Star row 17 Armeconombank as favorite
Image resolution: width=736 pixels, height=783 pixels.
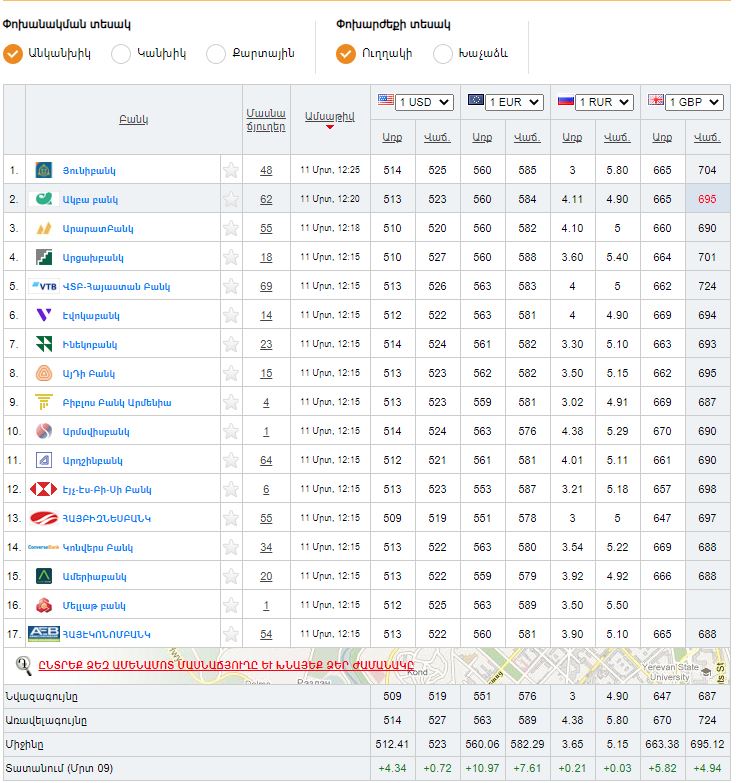coord(231,634)
